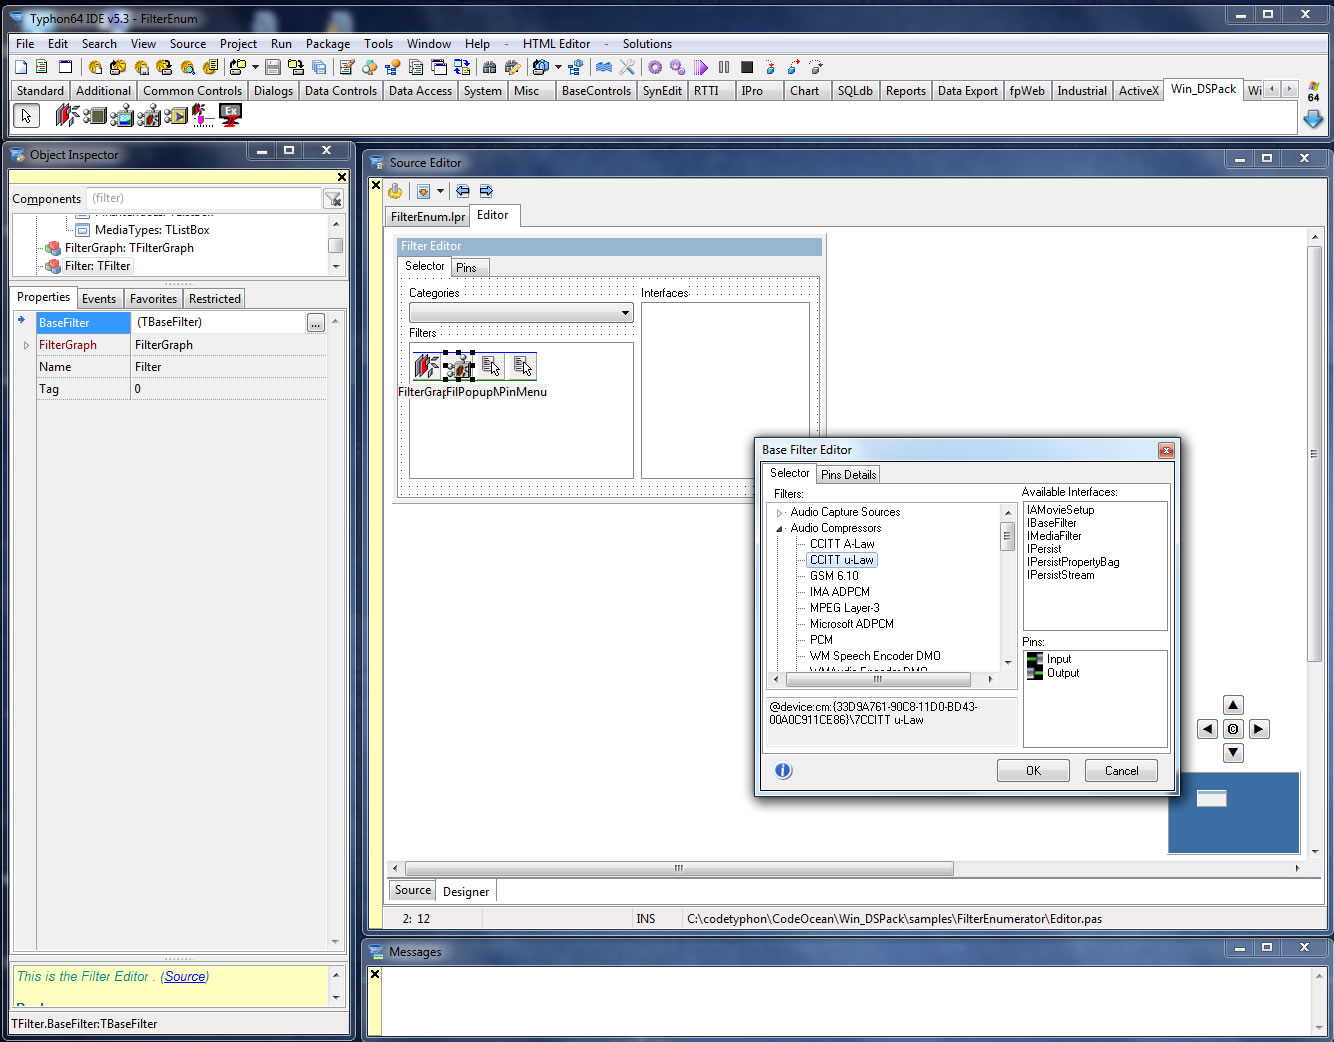The width and height of the screenshot is (1334, 1042).
Task: Open the Data Access palette tab
Action: coord(420,91)
